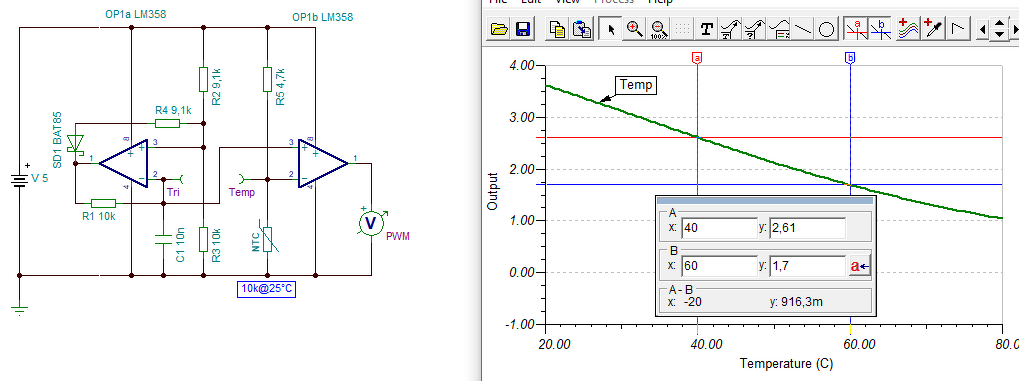Click the cursor B y value field
Viewport: 1019px width, 381px height.
(807, 266)
